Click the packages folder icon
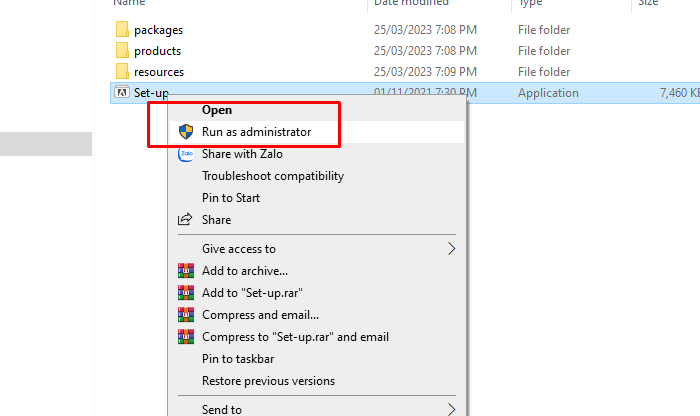The width and height of the screenshot is (700, 416). pos(121,30)
